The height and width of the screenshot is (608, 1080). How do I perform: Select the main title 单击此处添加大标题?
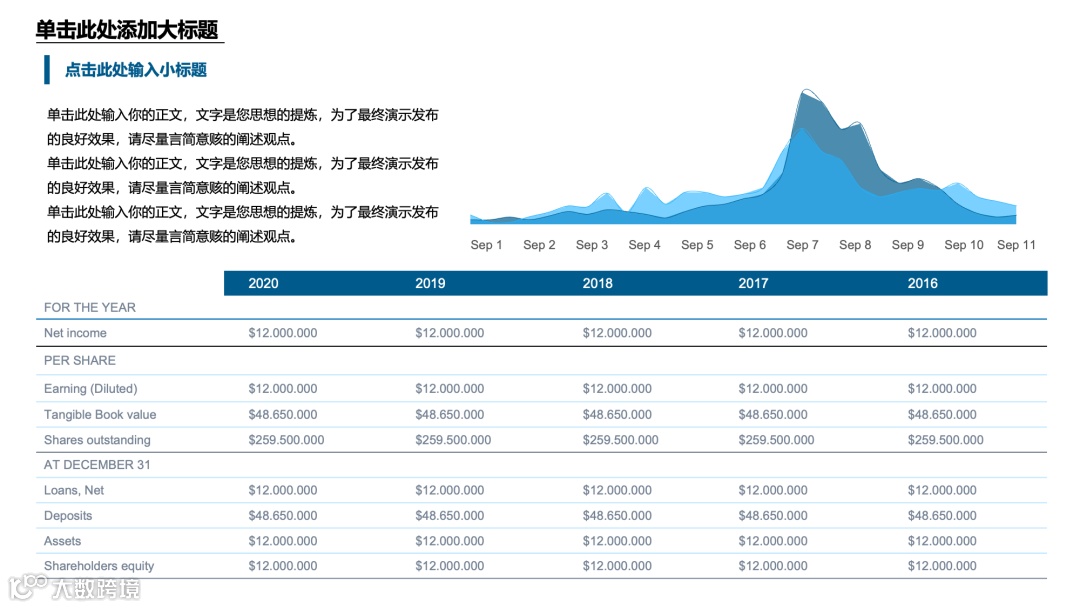pos(127,30)
